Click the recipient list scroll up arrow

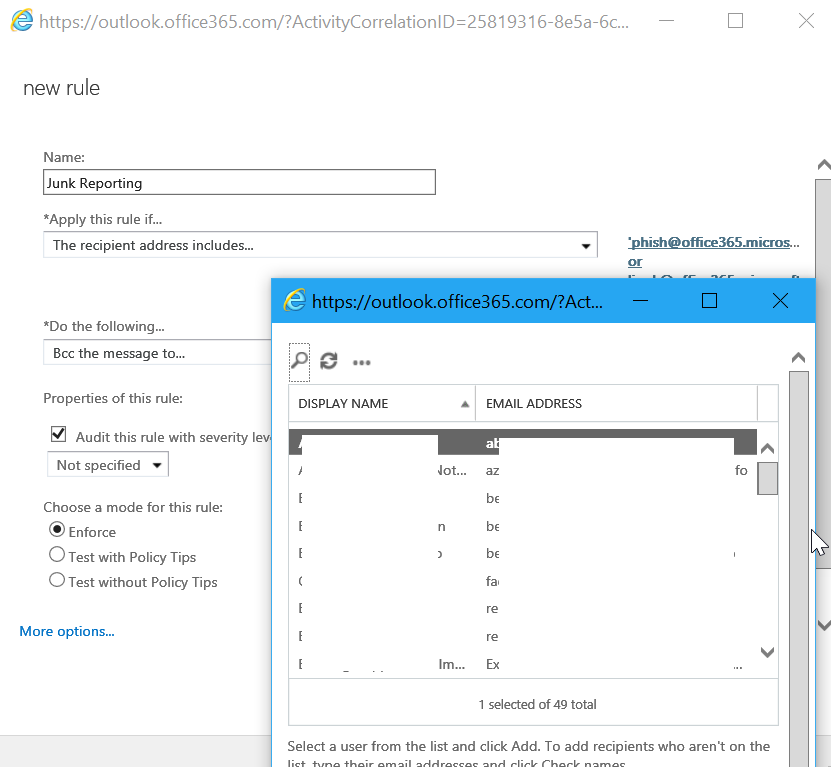767,449
